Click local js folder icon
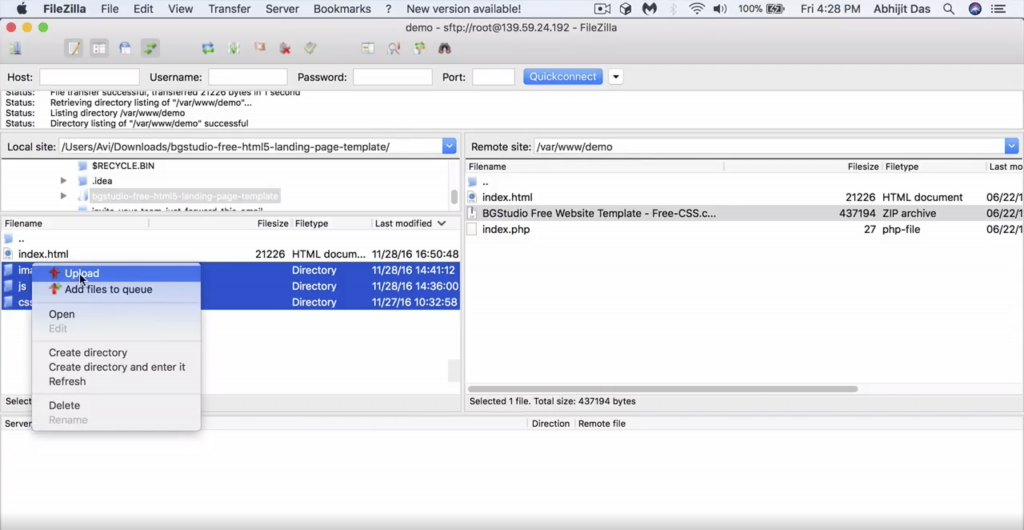Viewport: 1024px width, 530px height. pos(8,286)
